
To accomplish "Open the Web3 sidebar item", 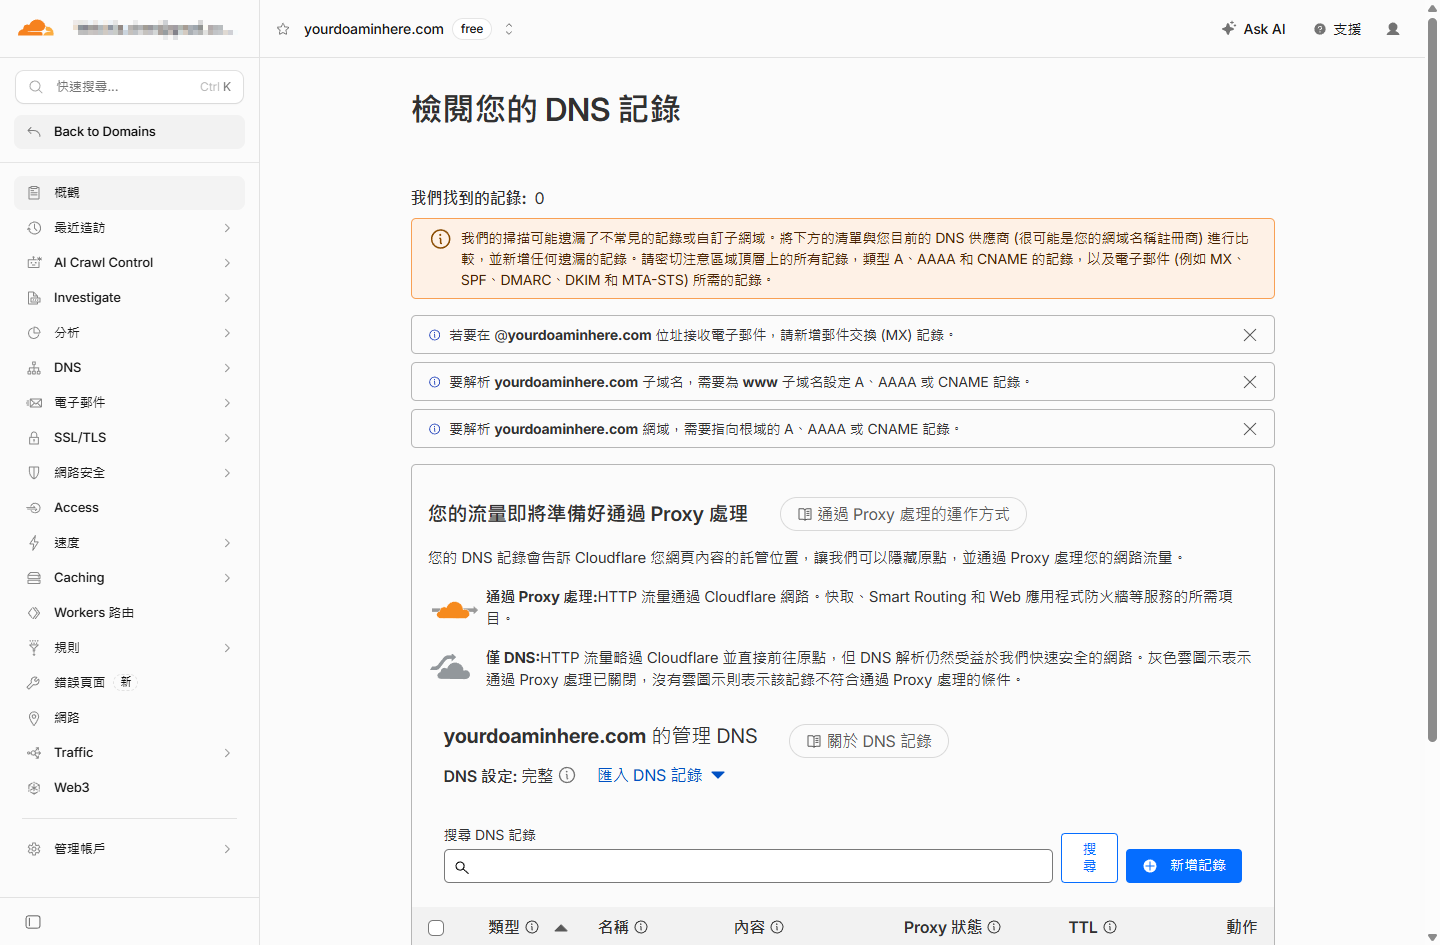I will (x=129, y=788).
